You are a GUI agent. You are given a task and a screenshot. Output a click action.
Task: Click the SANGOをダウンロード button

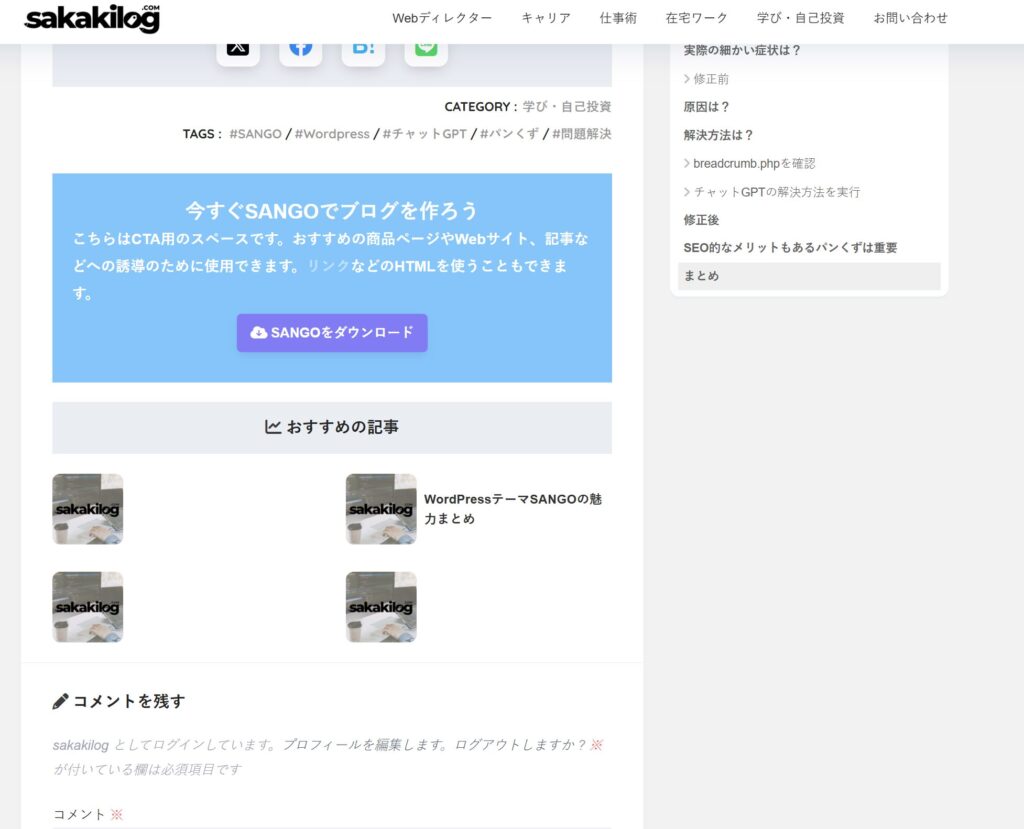coord(332,333)
